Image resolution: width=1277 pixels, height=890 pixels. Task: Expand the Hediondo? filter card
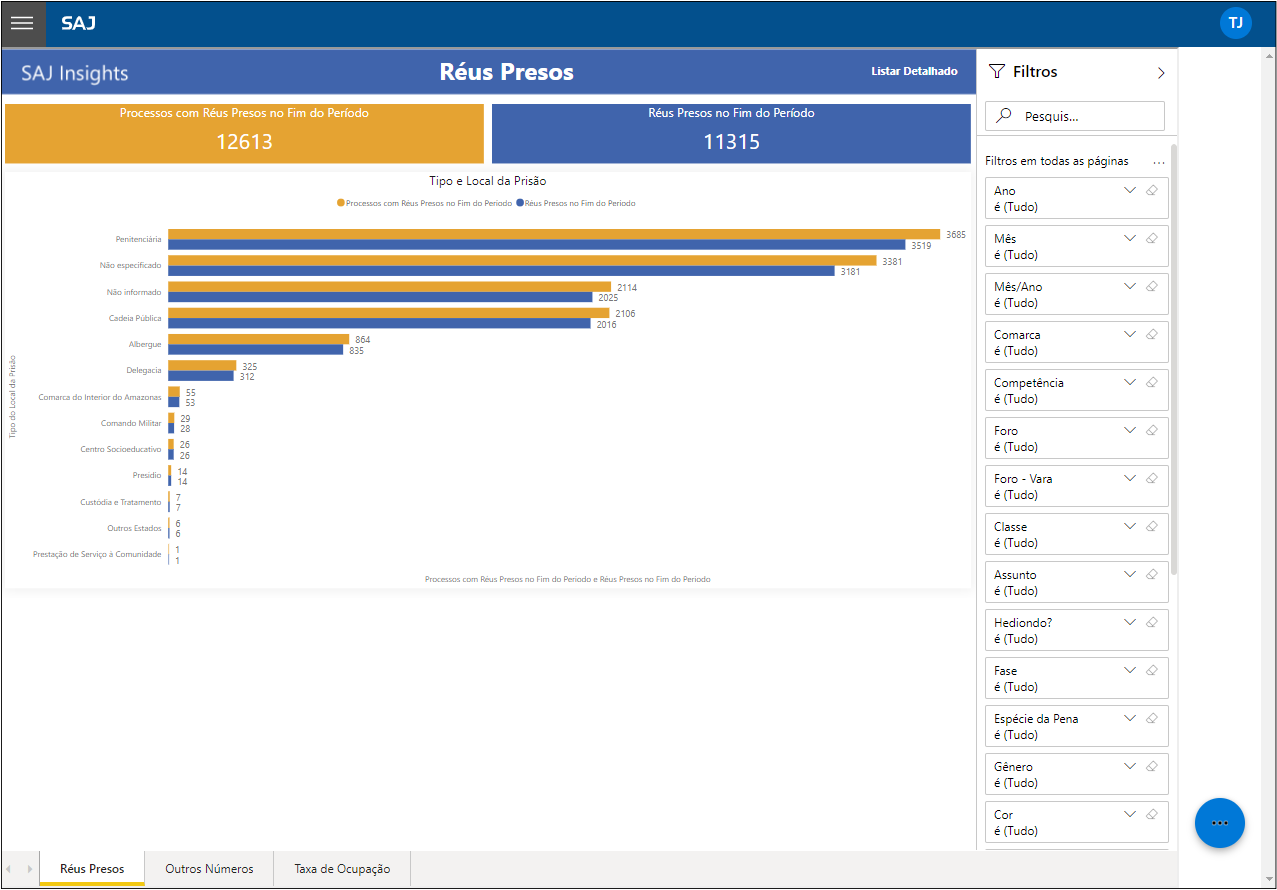pos(1130,622)
